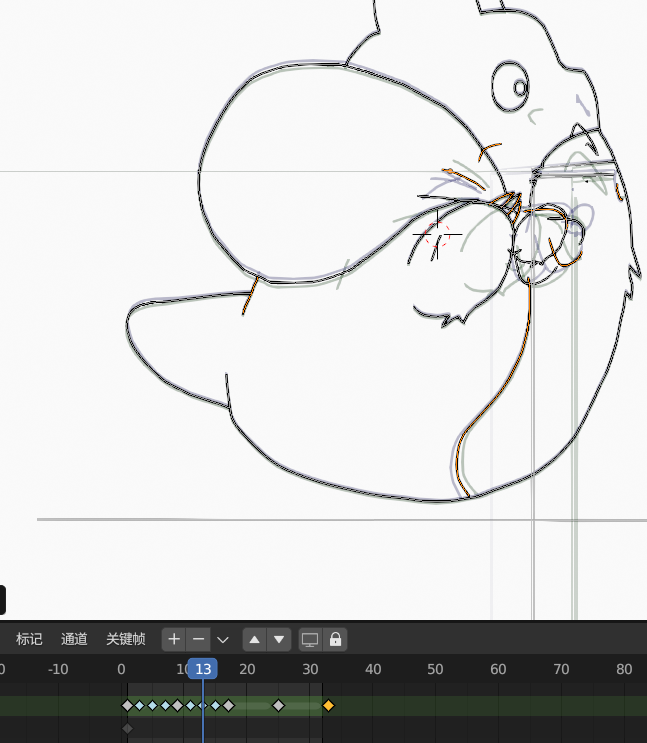Toggle the padlock isolate-lock icon
This screenshot has width=647, height=743.
tap(335, 639)
